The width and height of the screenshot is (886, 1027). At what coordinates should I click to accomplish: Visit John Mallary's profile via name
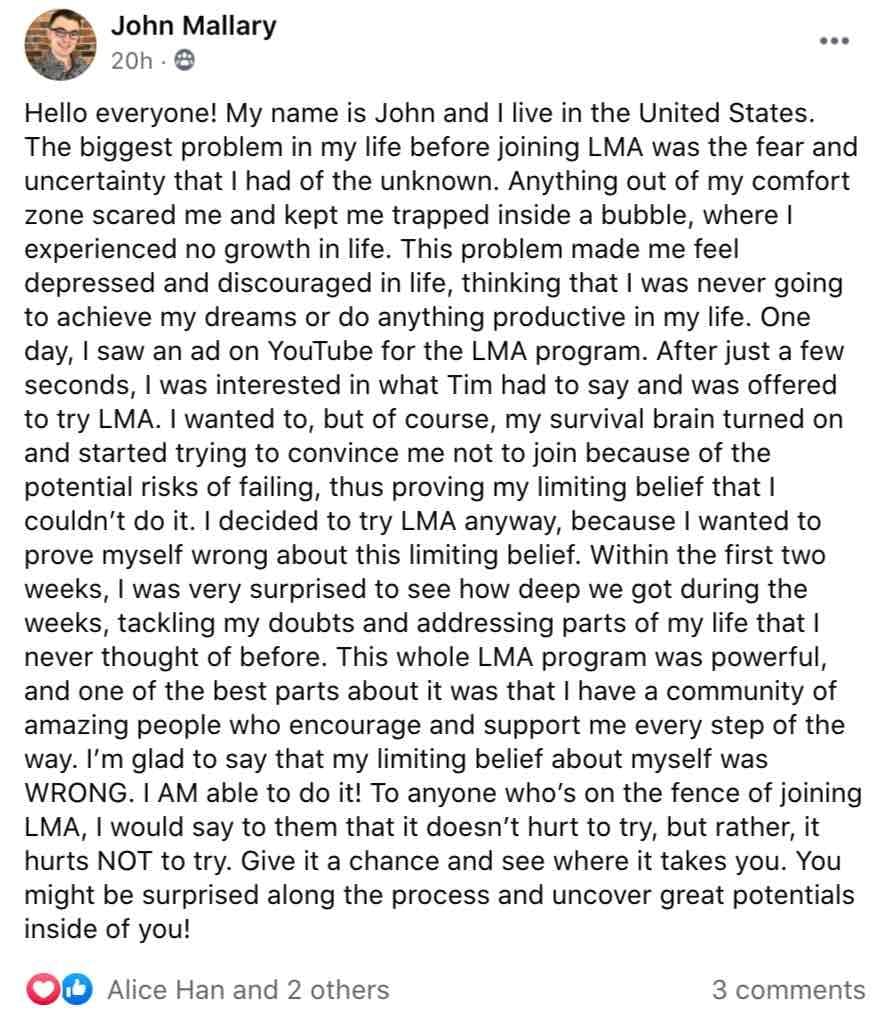coord(194,26)
